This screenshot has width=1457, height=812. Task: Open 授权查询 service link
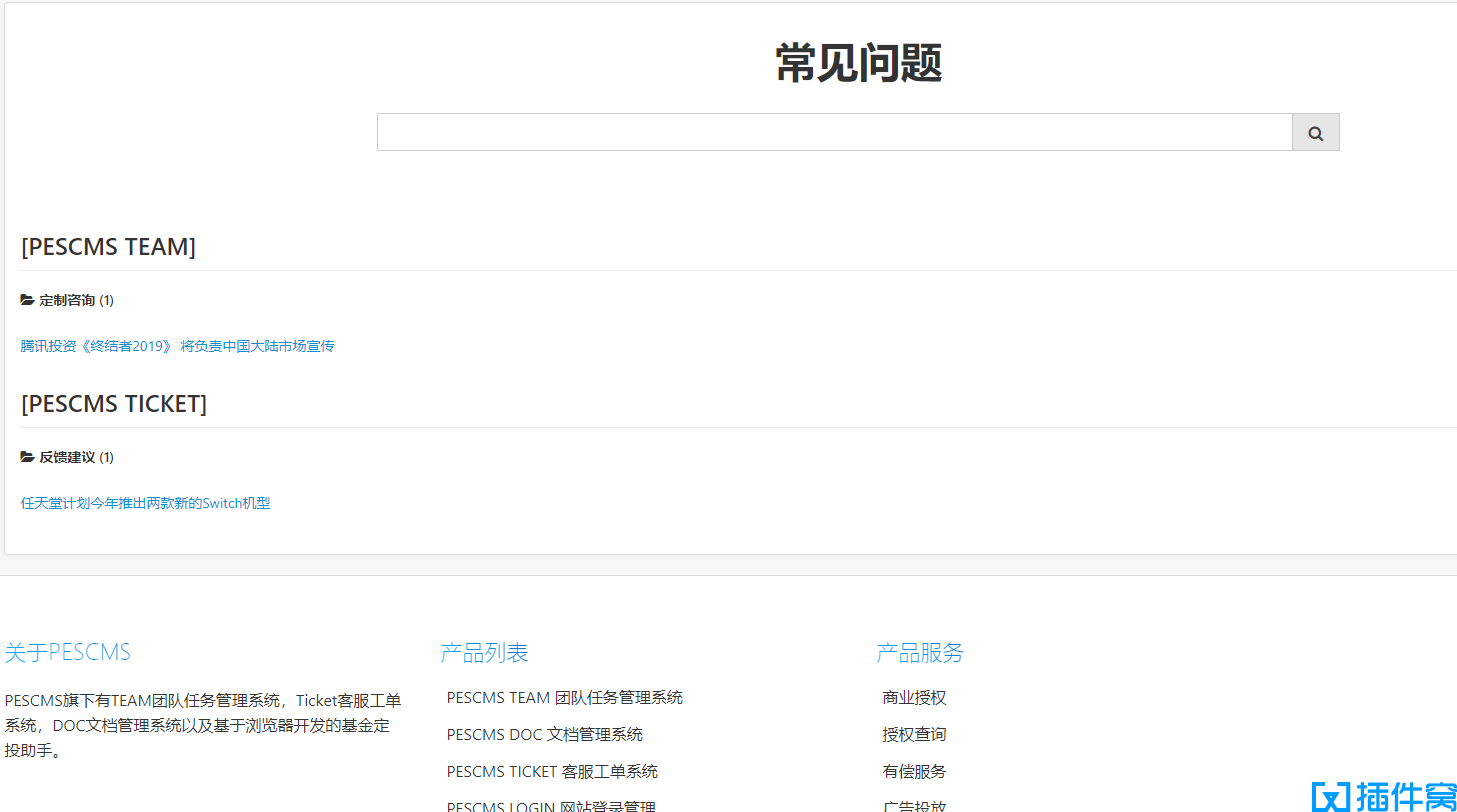click(x=914, y=734)
